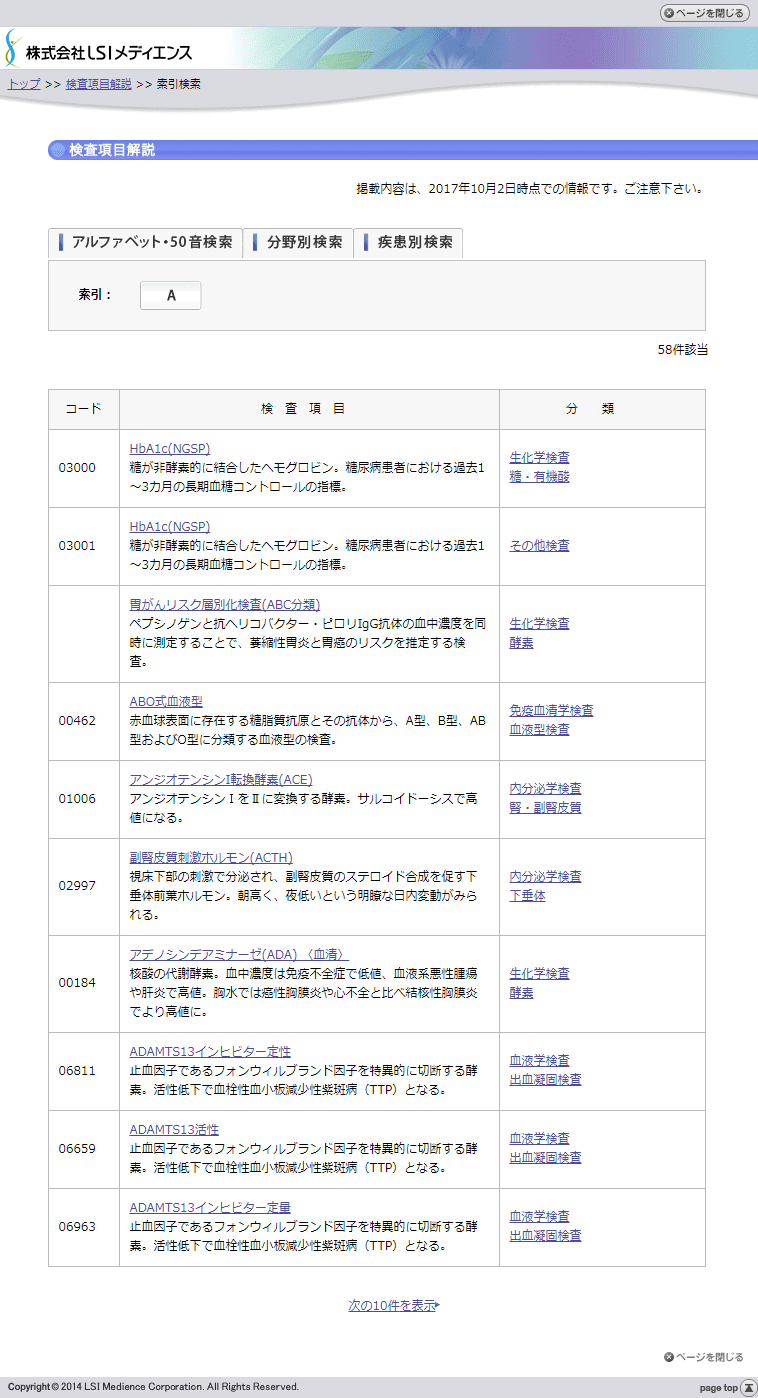
Task: Click the bottom 'ページを閉じる' link
Action: 704,1357
